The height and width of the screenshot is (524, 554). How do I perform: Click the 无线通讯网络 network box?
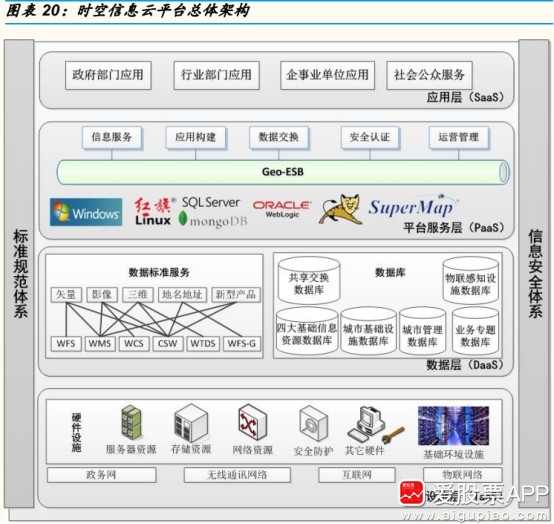click(237, 475)
